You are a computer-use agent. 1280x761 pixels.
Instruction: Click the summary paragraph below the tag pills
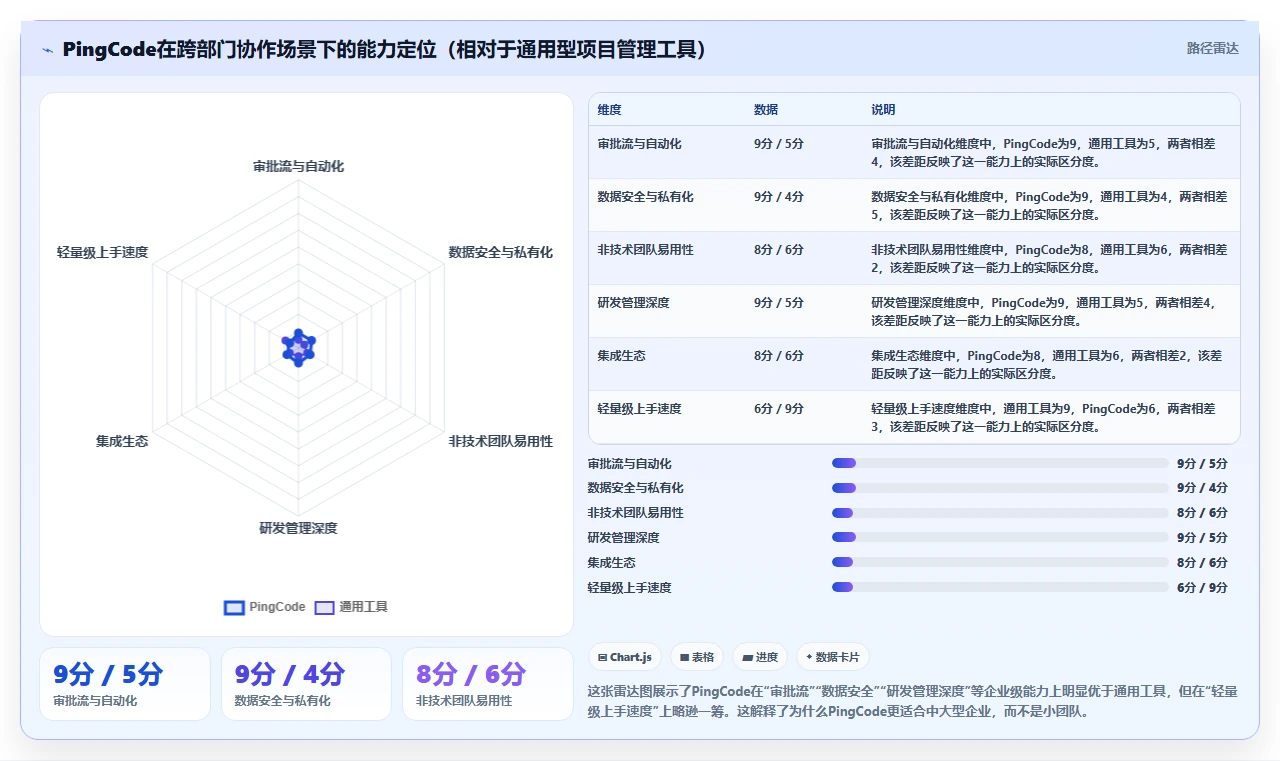point(912,701)
